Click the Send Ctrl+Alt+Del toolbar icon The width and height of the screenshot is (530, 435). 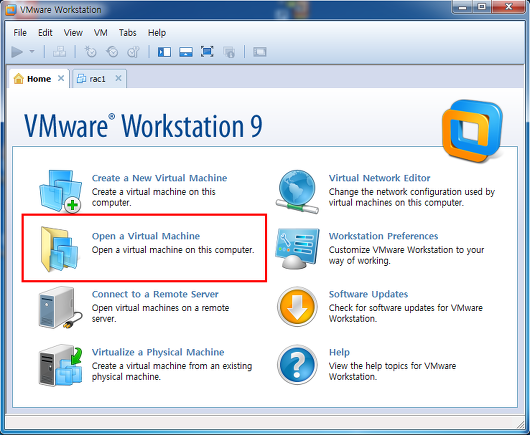point(59,52)
